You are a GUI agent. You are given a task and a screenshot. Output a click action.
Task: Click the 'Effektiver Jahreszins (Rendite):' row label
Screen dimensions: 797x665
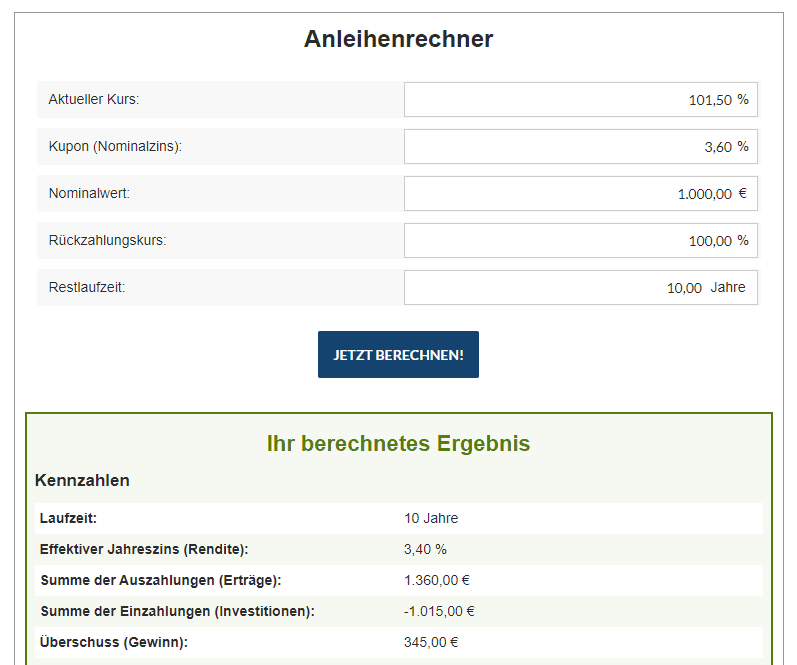click(x=143, y=549)
